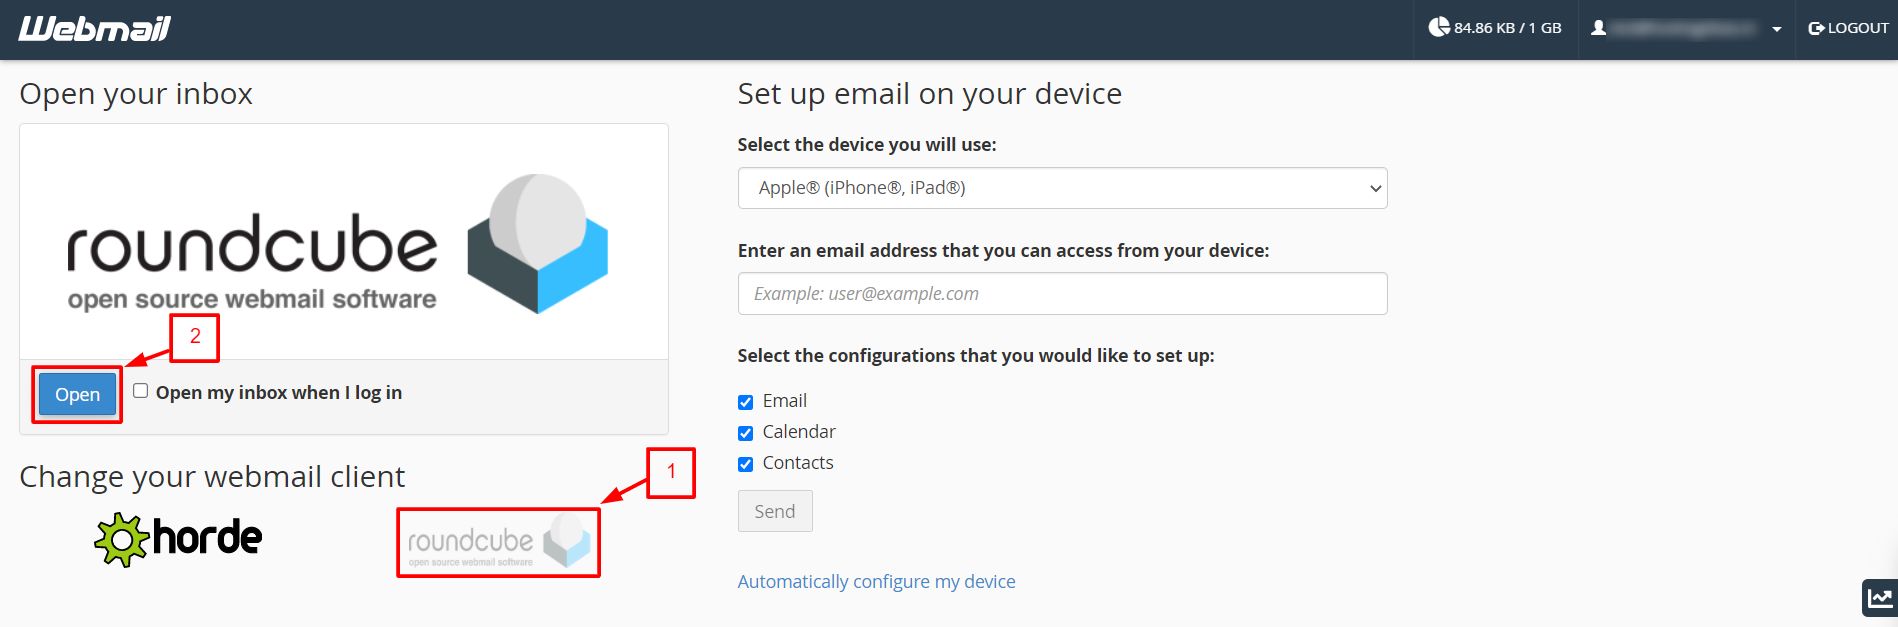Click the Webmail logo in header

click(94, 29)
